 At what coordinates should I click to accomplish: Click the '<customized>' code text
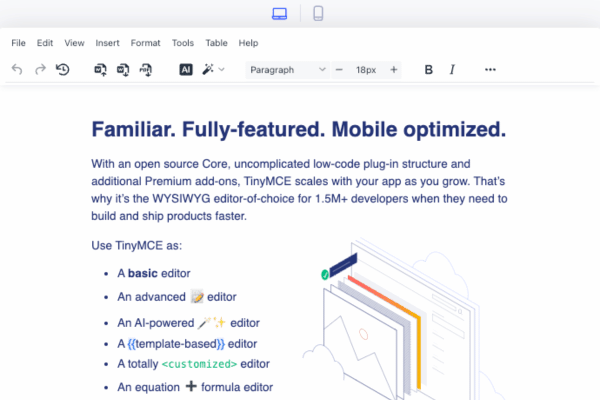coord(199,364)
